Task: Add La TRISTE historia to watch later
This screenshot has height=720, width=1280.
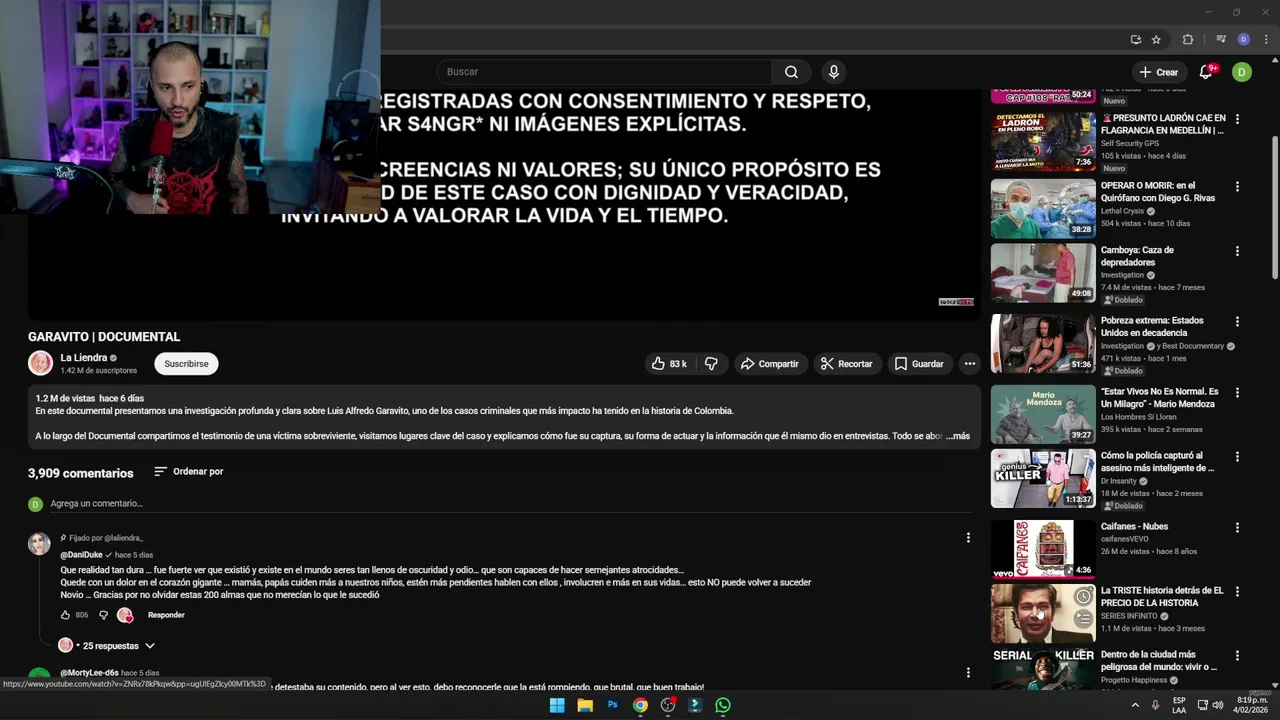Action: [1083, 597]
